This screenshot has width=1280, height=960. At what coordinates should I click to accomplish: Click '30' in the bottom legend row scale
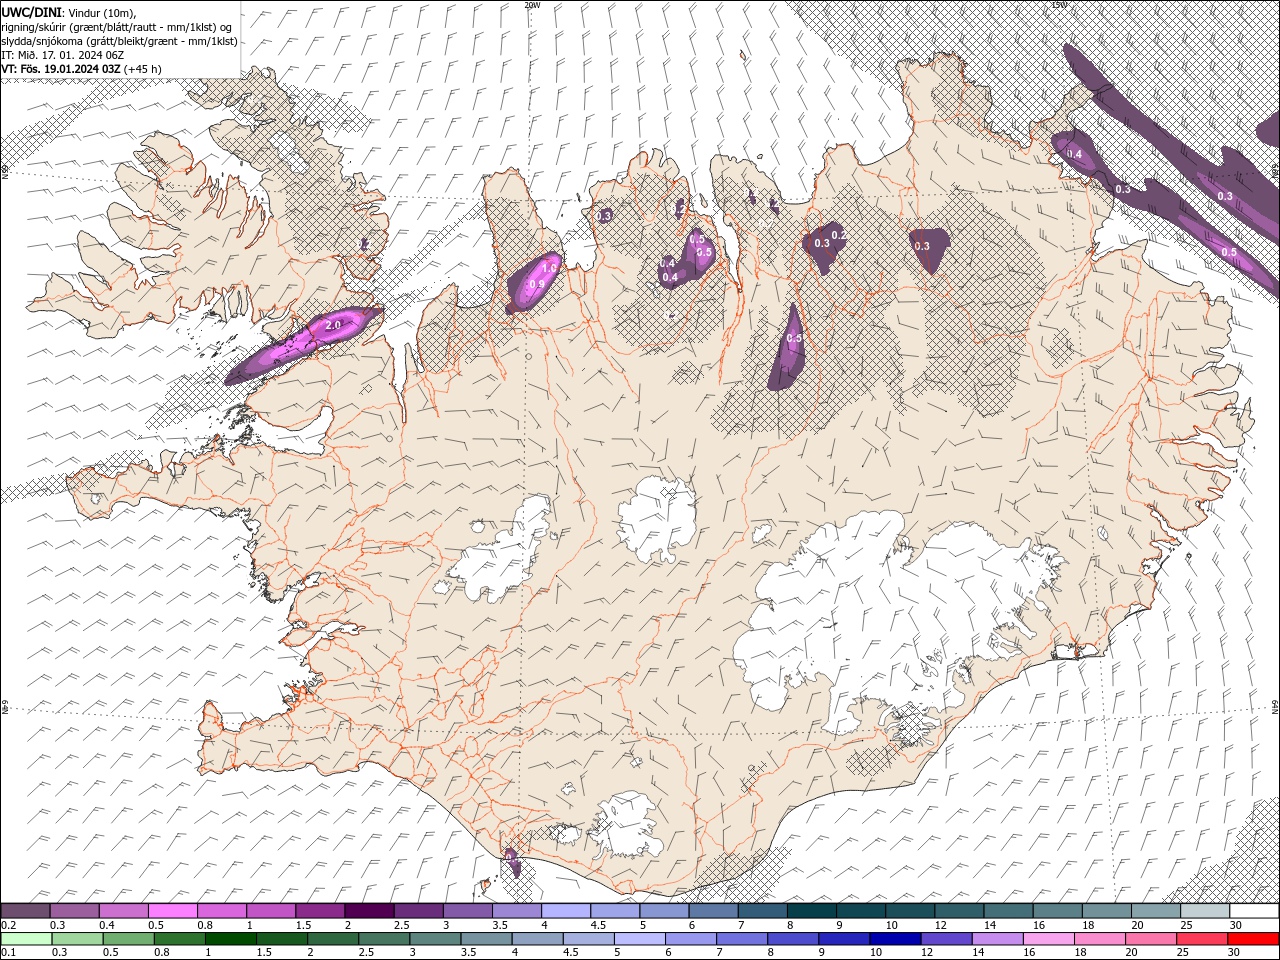pos(1235,953)
